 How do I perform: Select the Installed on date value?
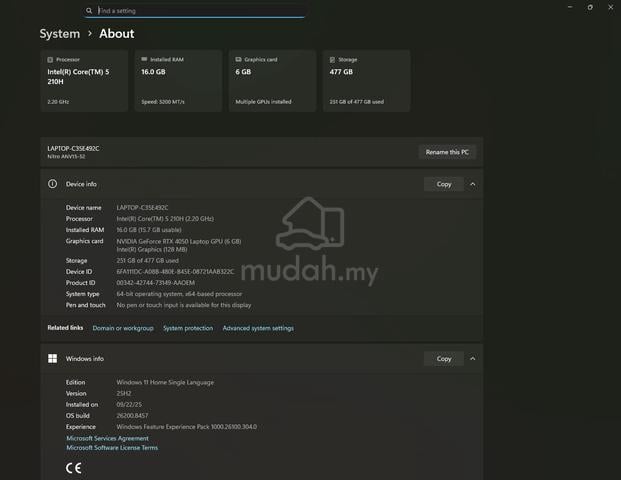[x=129, y=404]
